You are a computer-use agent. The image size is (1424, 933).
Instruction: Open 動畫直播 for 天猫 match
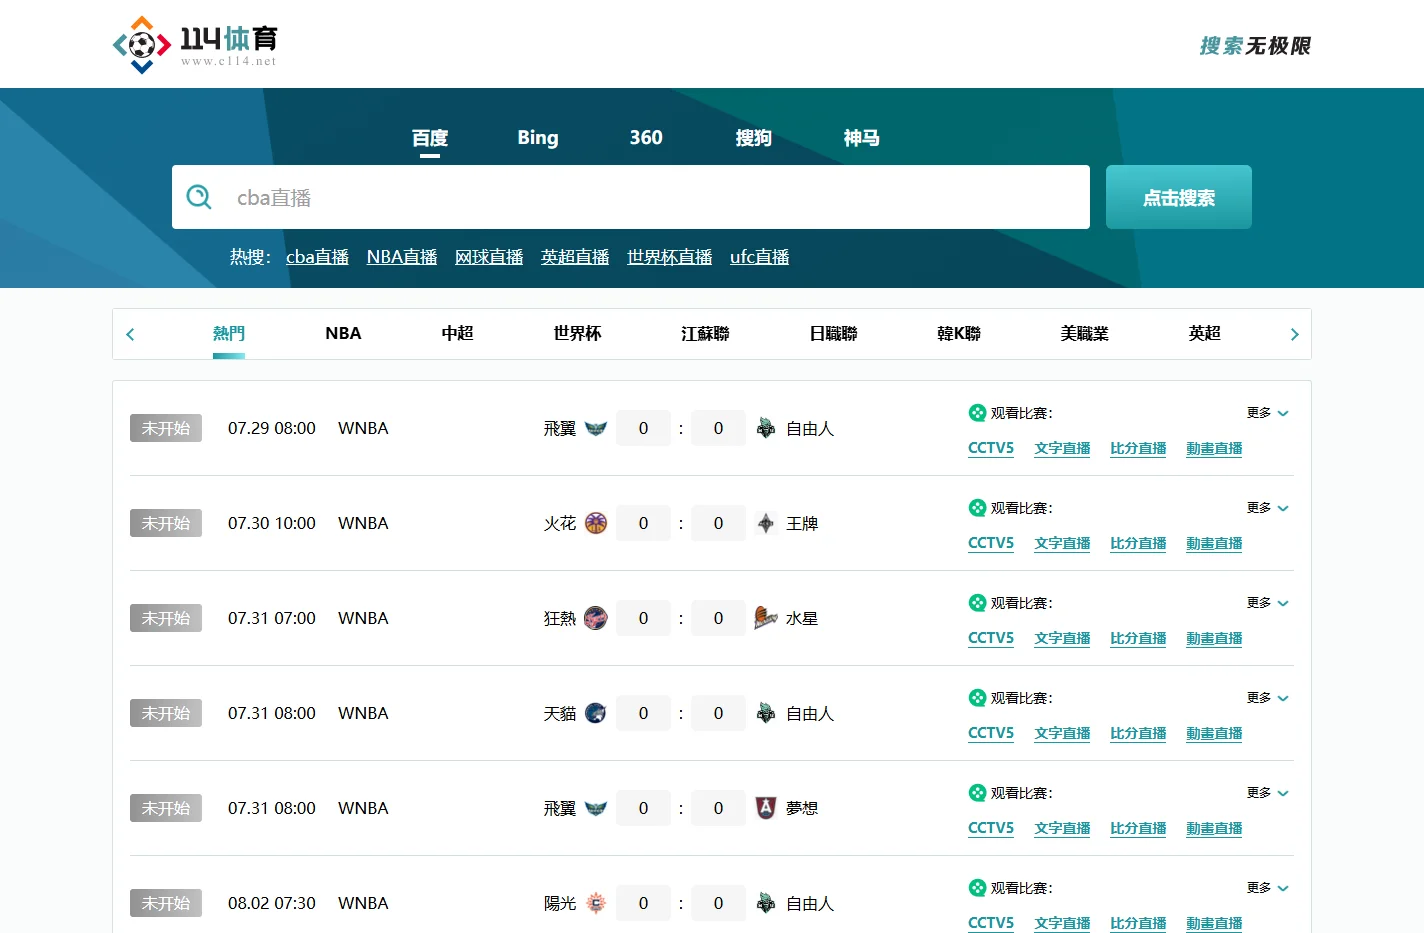click(x=1214, y=733)
